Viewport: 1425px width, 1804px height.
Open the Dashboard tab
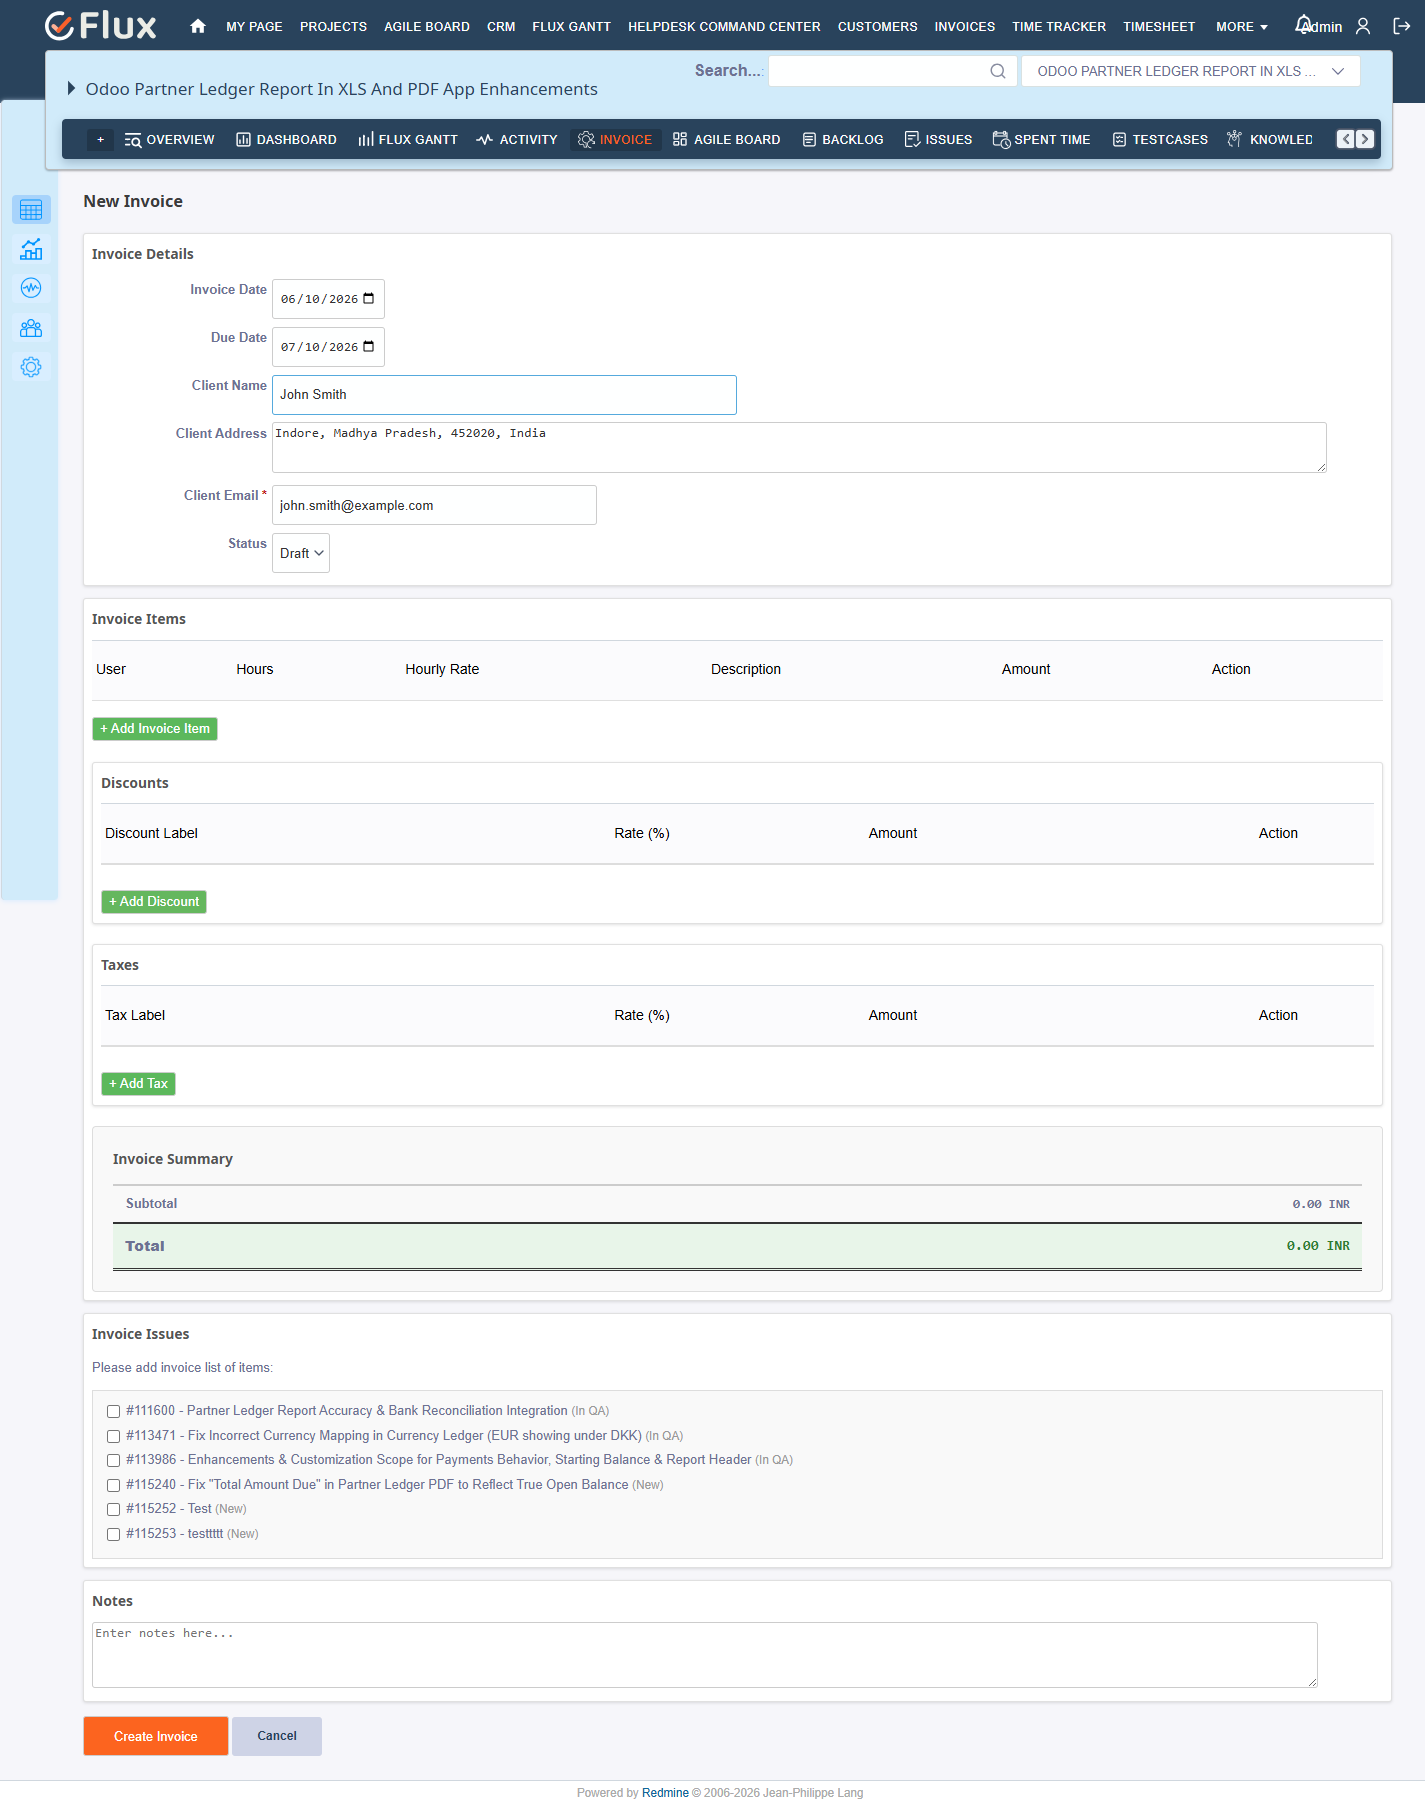(x=286, y=140)
